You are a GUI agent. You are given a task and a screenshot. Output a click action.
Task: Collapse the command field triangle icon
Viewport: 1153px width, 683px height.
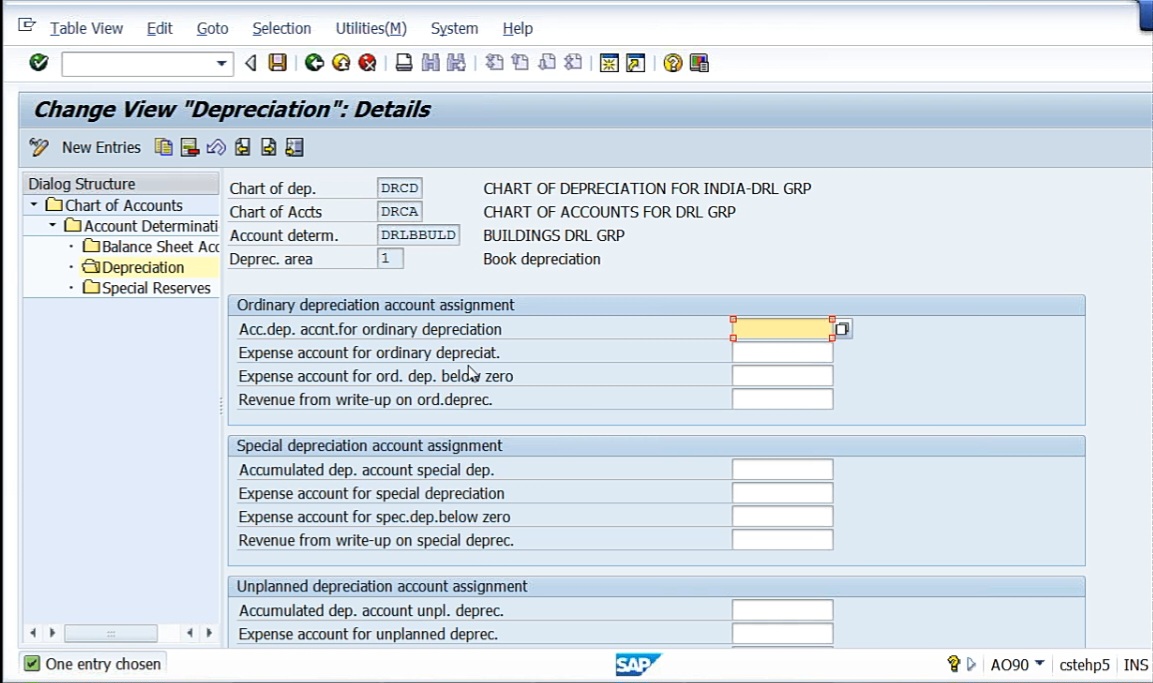coord(251,63)
